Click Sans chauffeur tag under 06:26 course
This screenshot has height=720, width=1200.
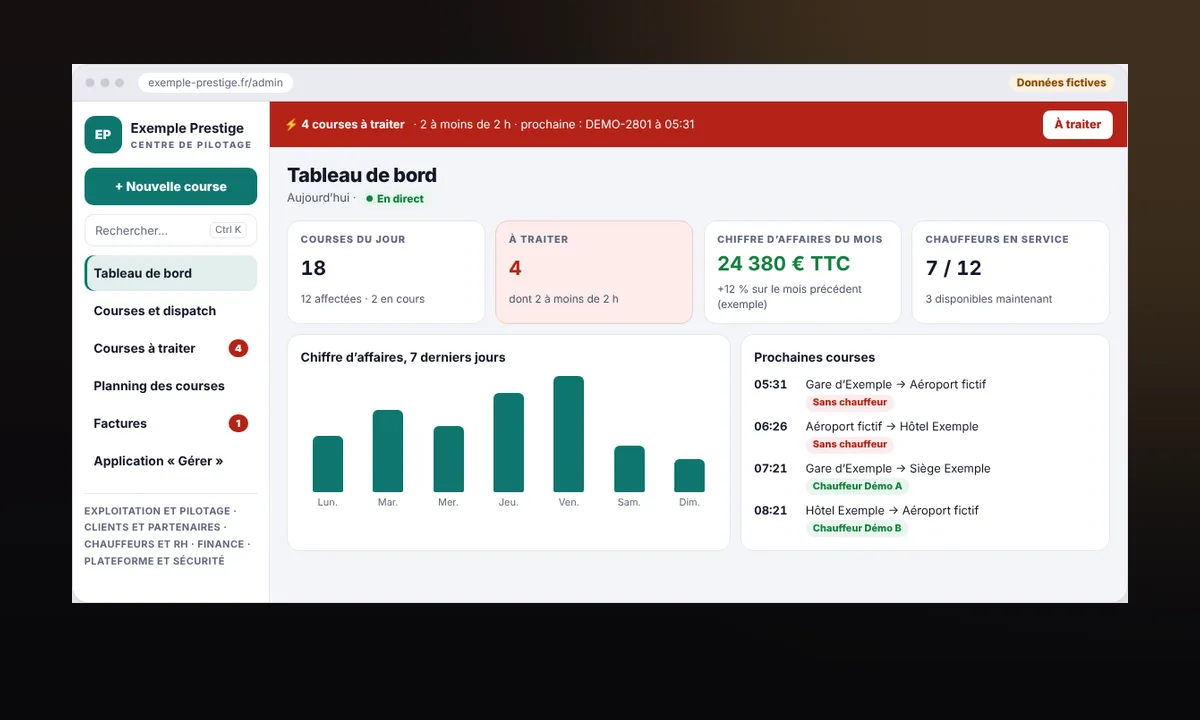850,444
